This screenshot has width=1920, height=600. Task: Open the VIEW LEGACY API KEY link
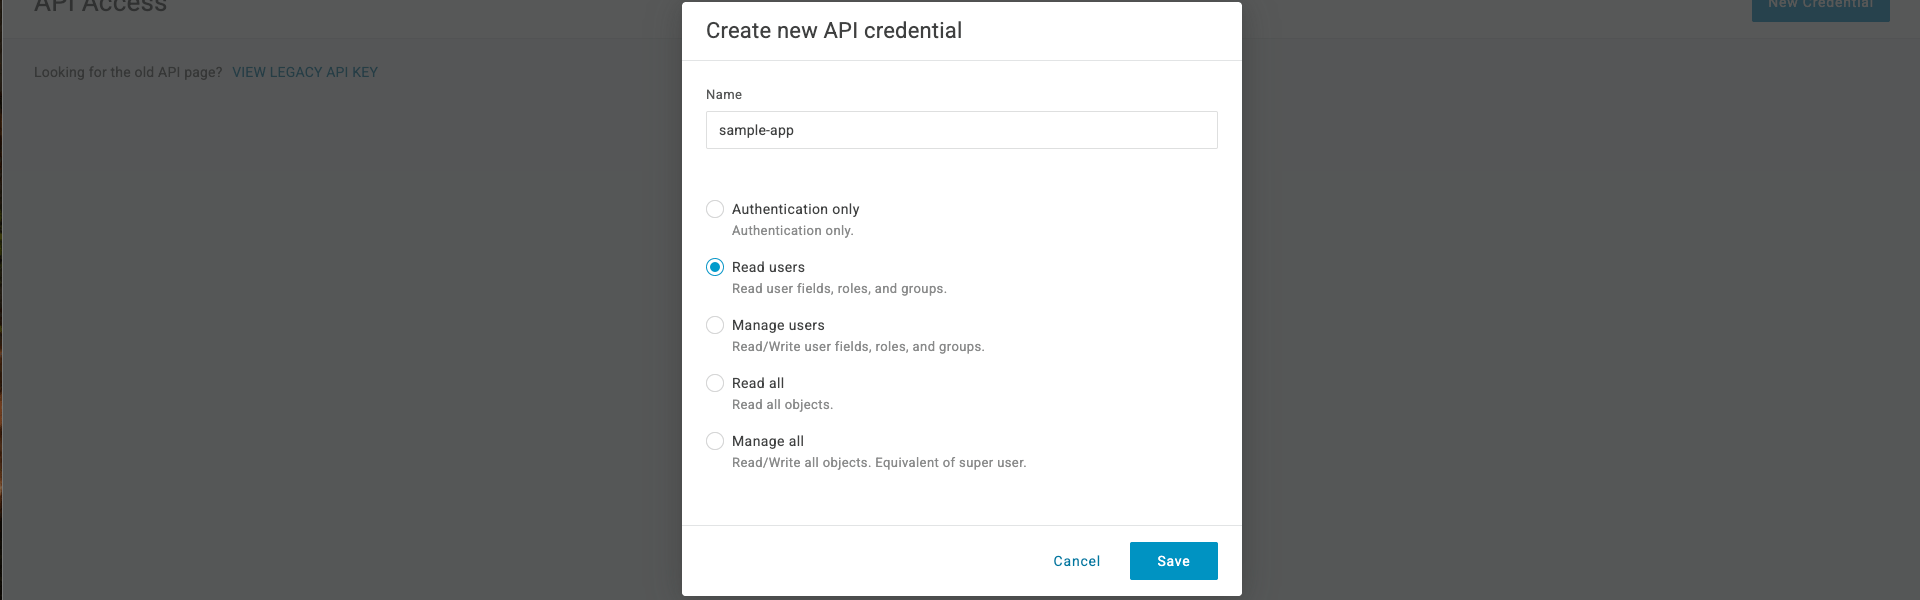(305, 72)
